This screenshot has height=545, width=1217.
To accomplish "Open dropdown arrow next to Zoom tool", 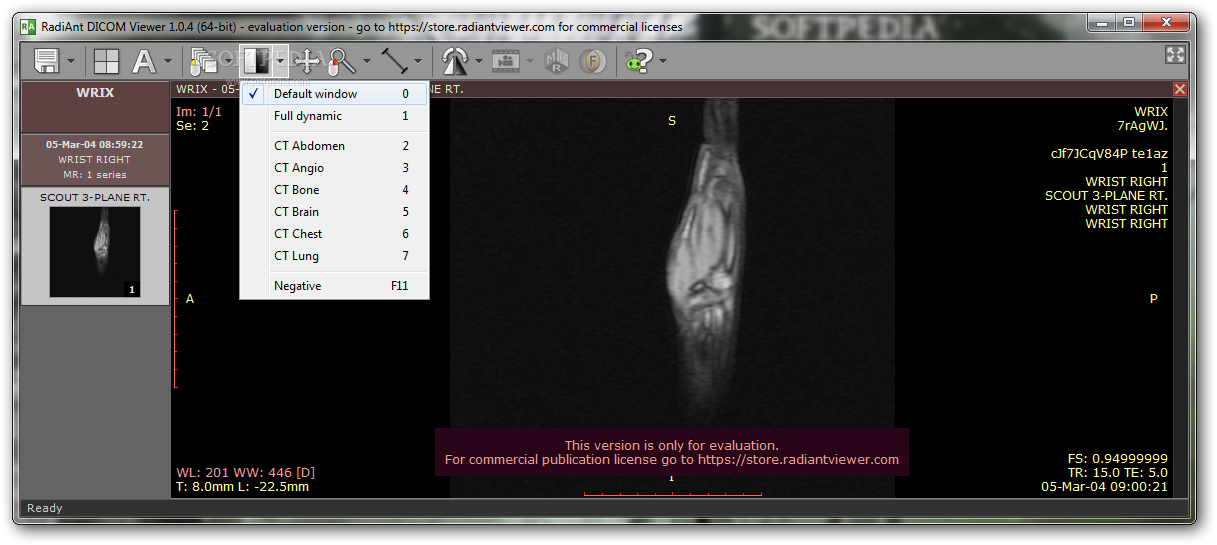I will pyautogui.click(x=367, y=62).
